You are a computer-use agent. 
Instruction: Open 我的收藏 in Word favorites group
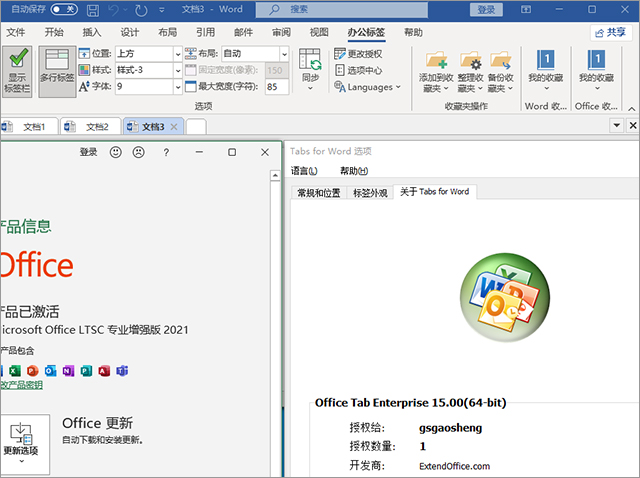pos(546,70)
